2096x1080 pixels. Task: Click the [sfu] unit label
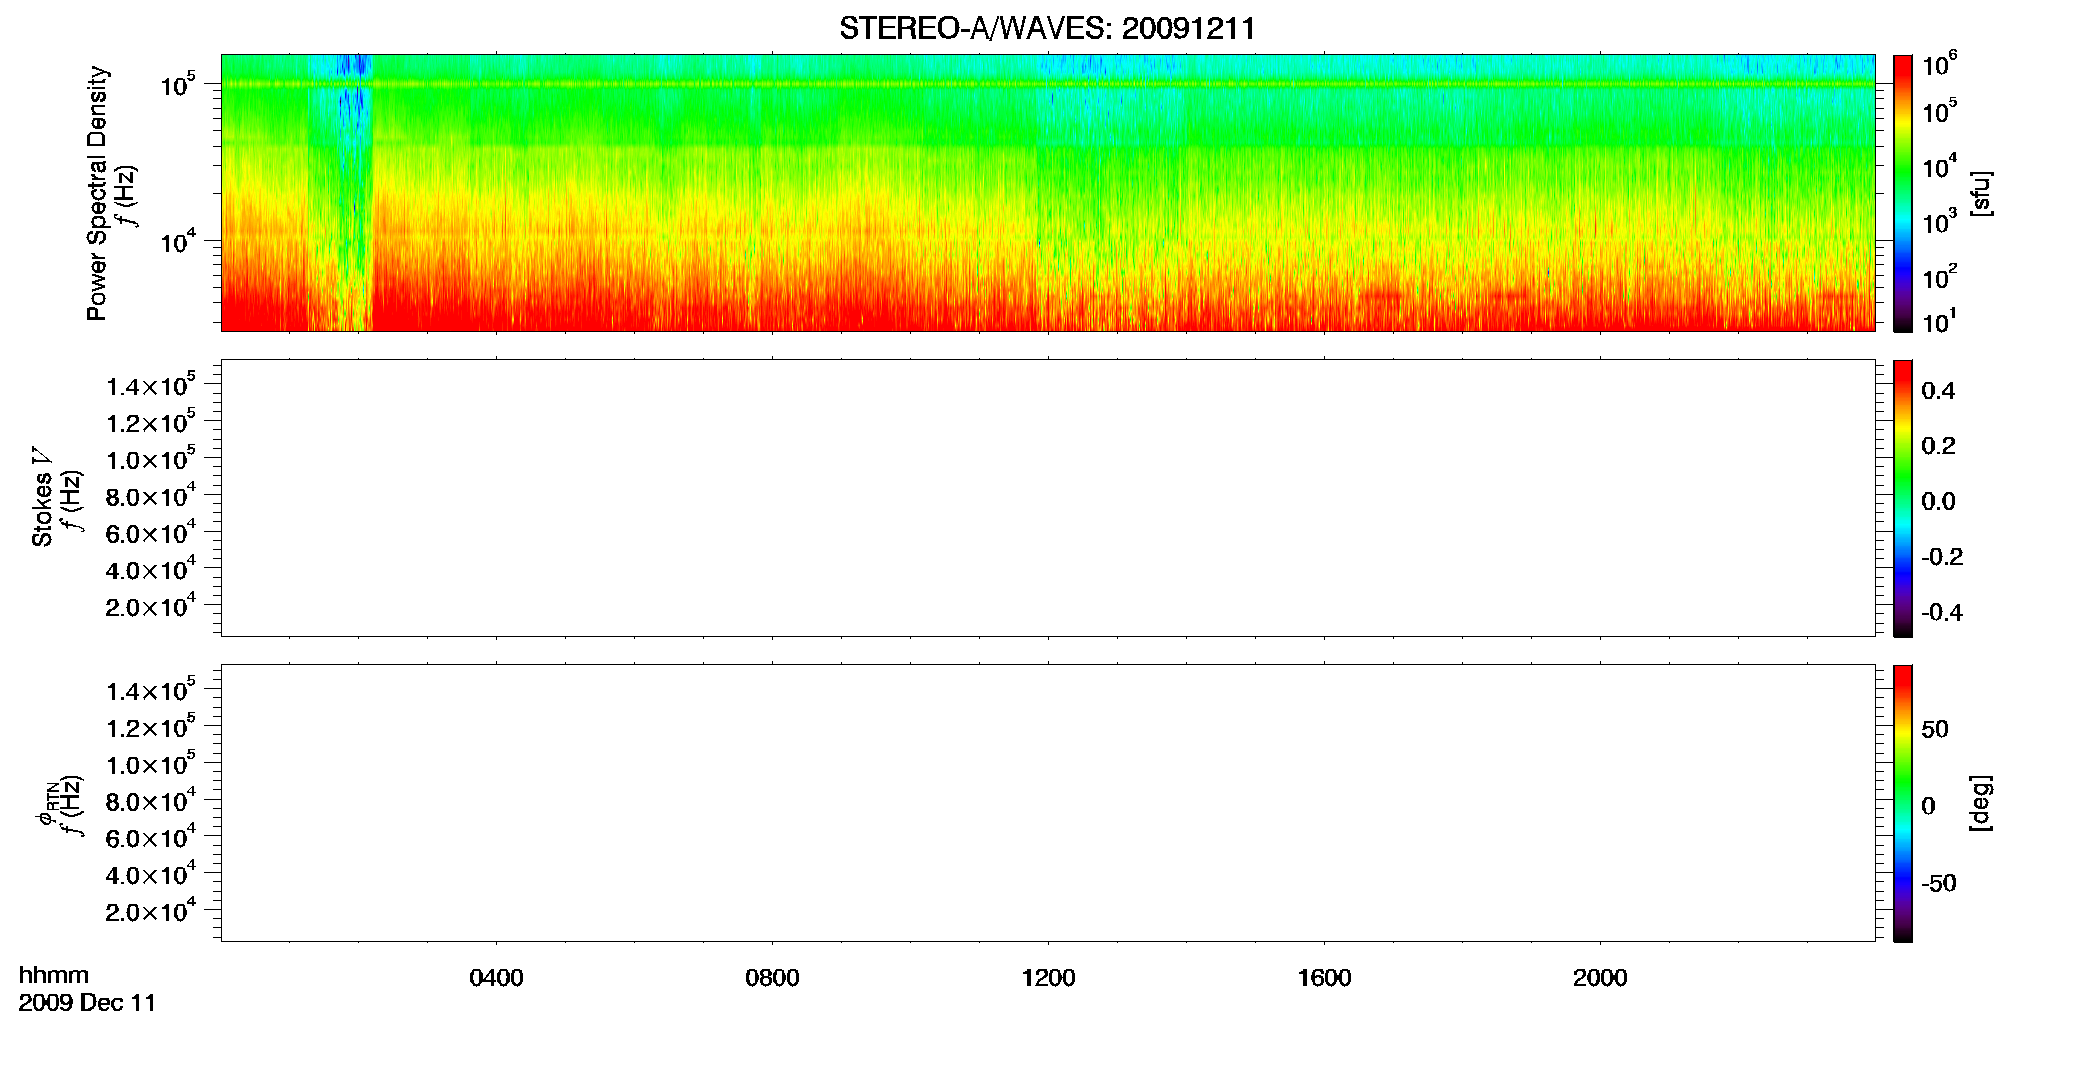point(1981,193)
